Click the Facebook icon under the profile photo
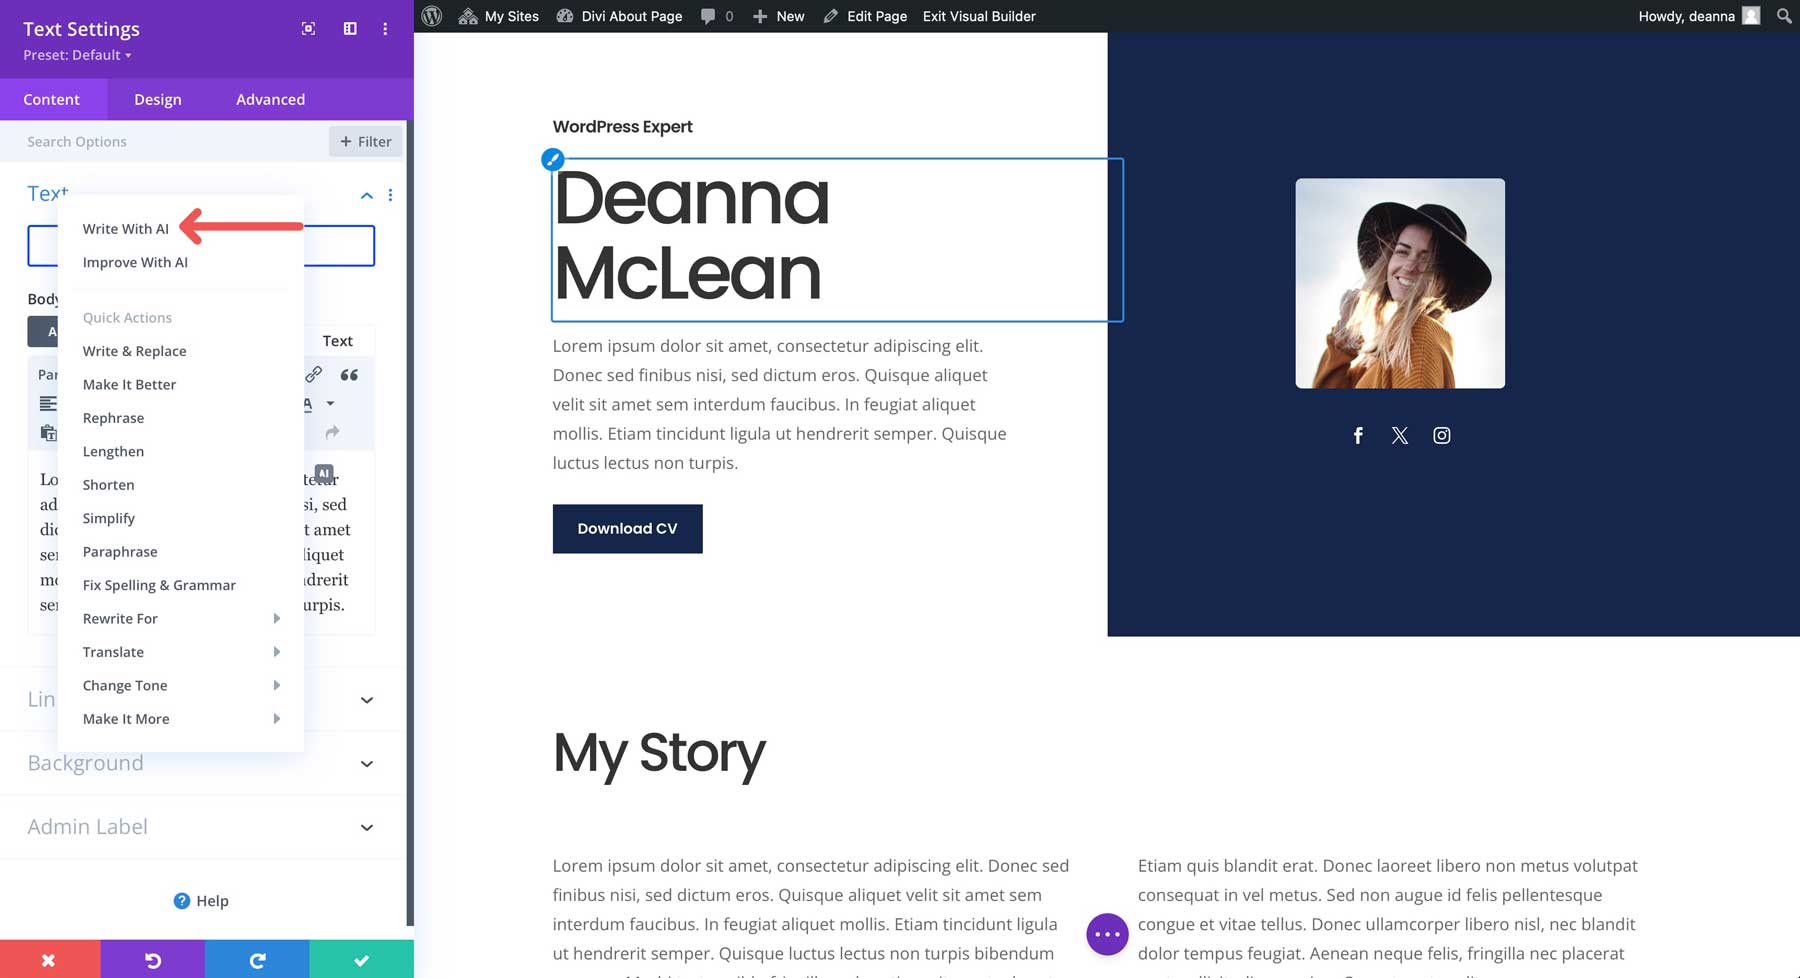 (x=1358, y=435)
